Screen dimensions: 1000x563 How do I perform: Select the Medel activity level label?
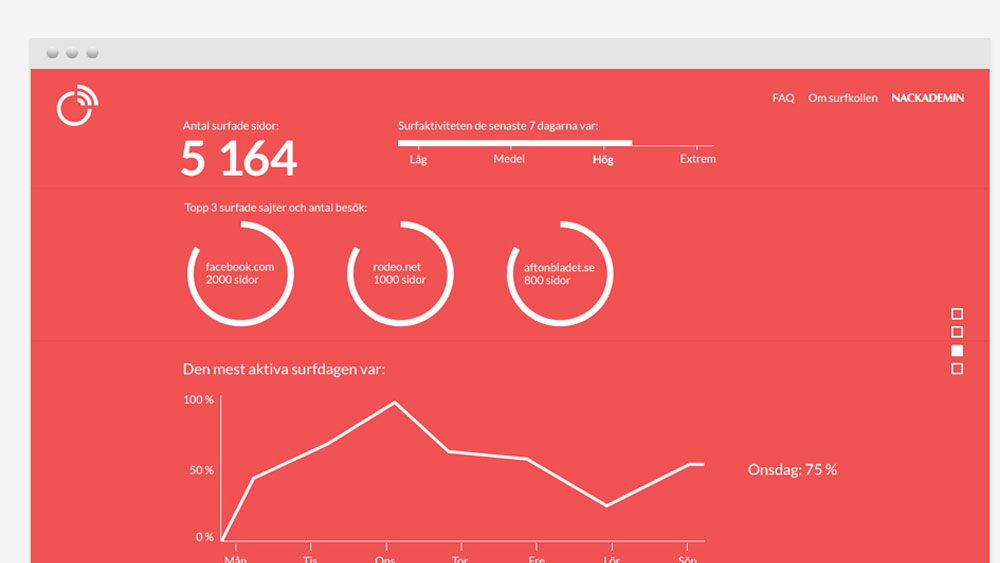pyautogui.click(x=509, y=160)
